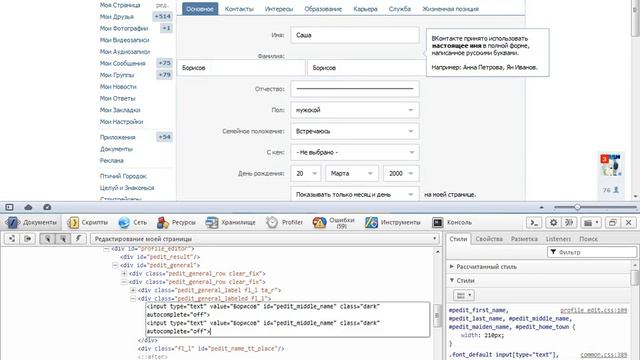
Task: Collapse the div id="pedit_general" node
Action: [115, 265]
